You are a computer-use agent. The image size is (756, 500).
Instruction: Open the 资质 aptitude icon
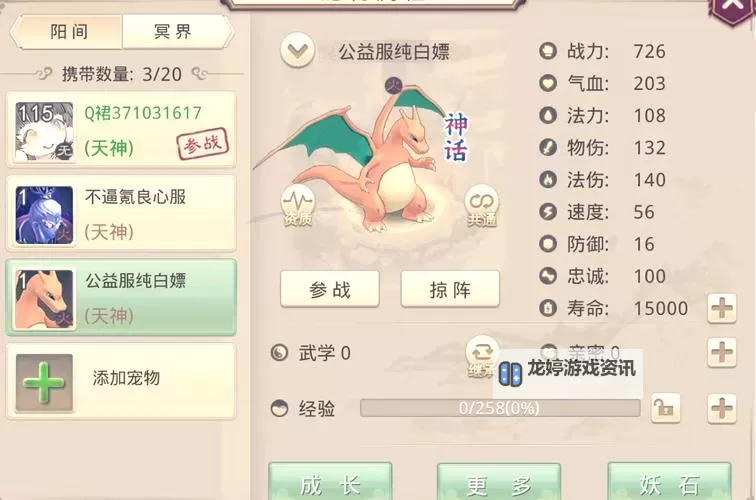coord(297,205)
